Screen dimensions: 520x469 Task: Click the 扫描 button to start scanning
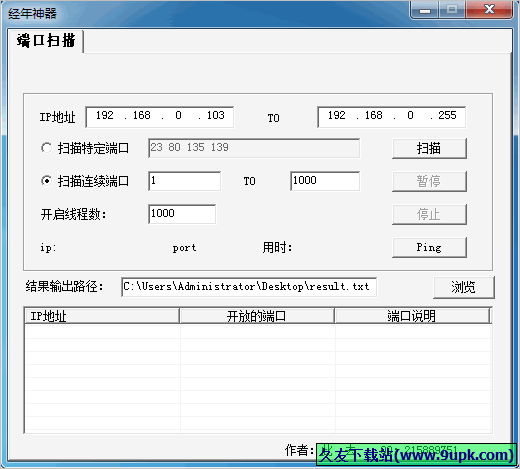click(429, 148)
